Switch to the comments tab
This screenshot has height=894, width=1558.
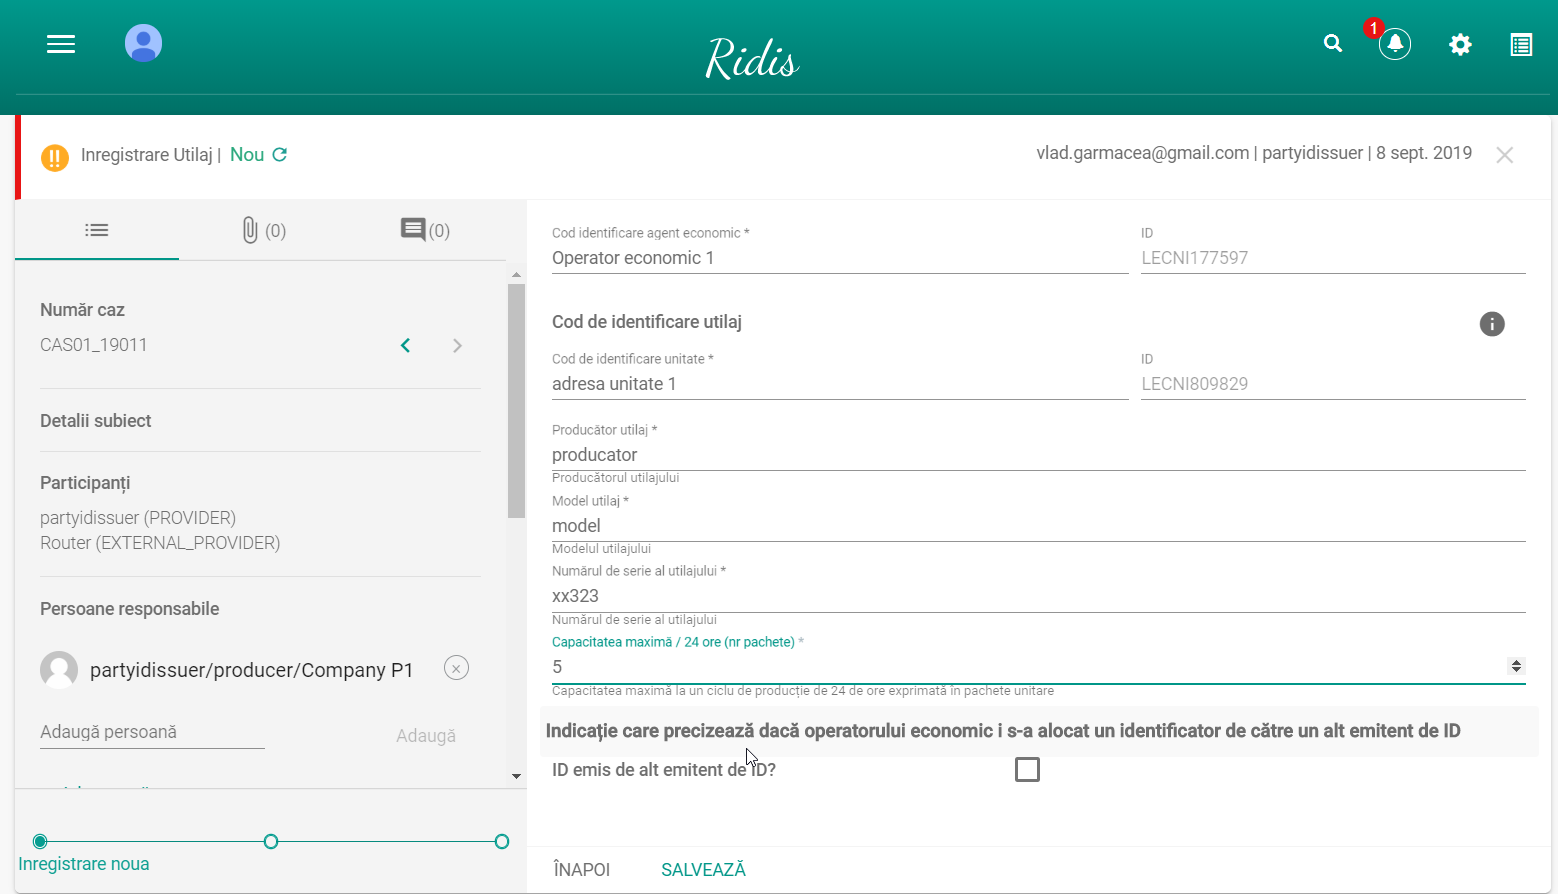[x=425, y=230]
